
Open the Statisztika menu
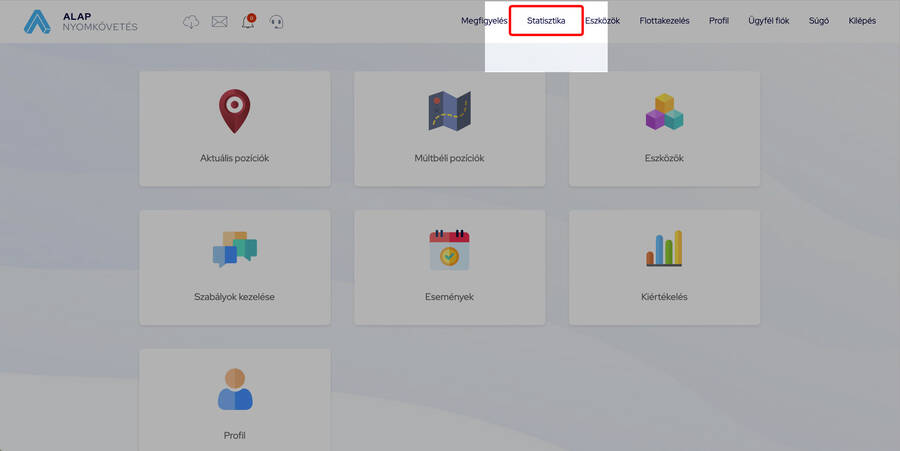546,21
